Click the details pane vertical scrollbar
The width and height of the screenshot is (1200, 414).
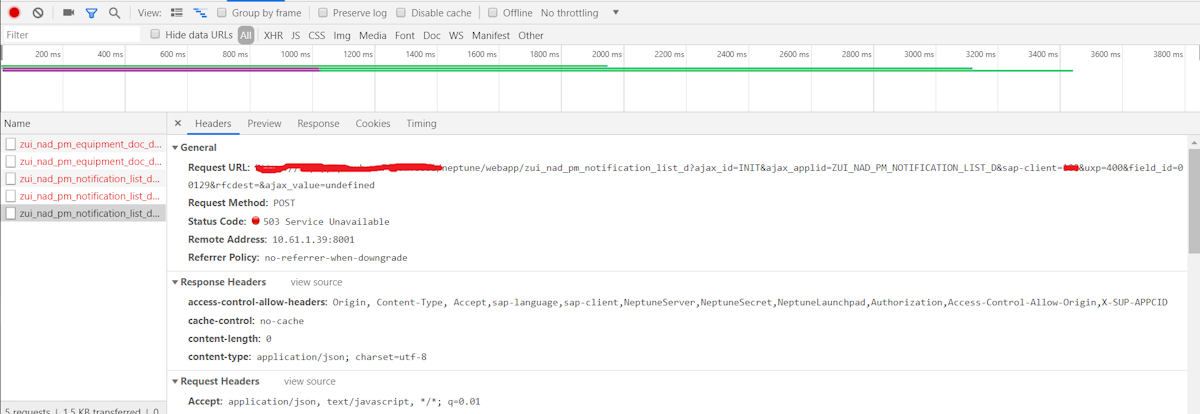tap(1193, 200)
